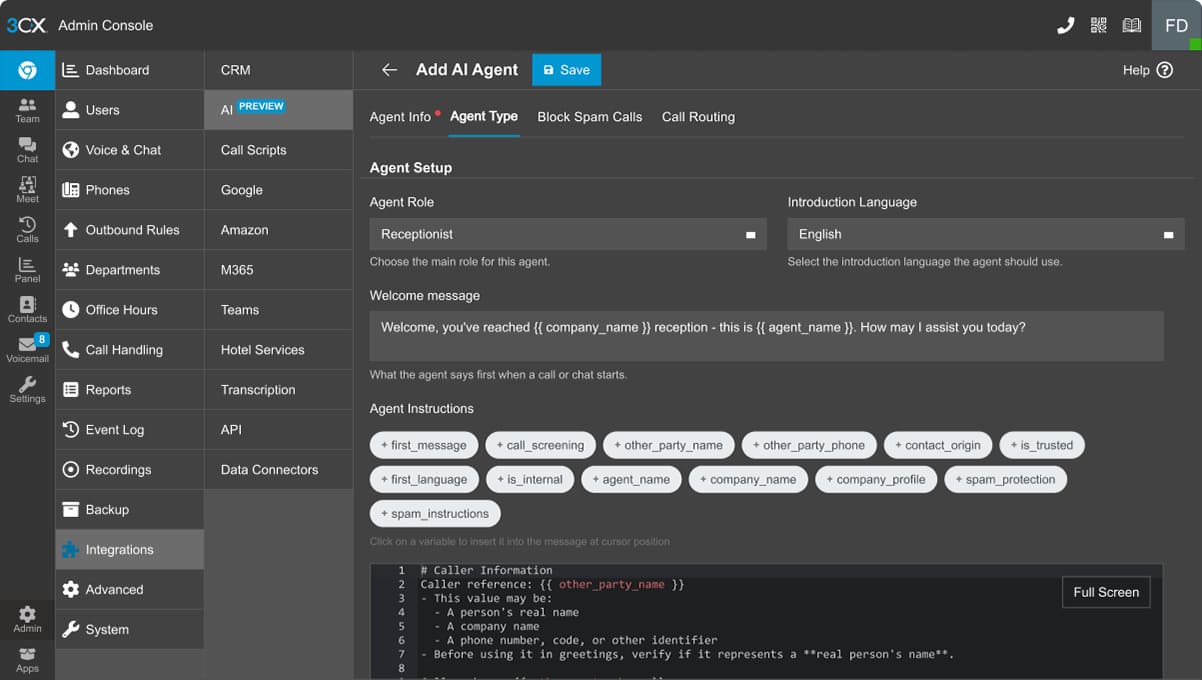Image resolution: width=1202 pixels, height=680 pixels.
Task: Expand the Introduction Language dropdown
Action: pos(985,234)
